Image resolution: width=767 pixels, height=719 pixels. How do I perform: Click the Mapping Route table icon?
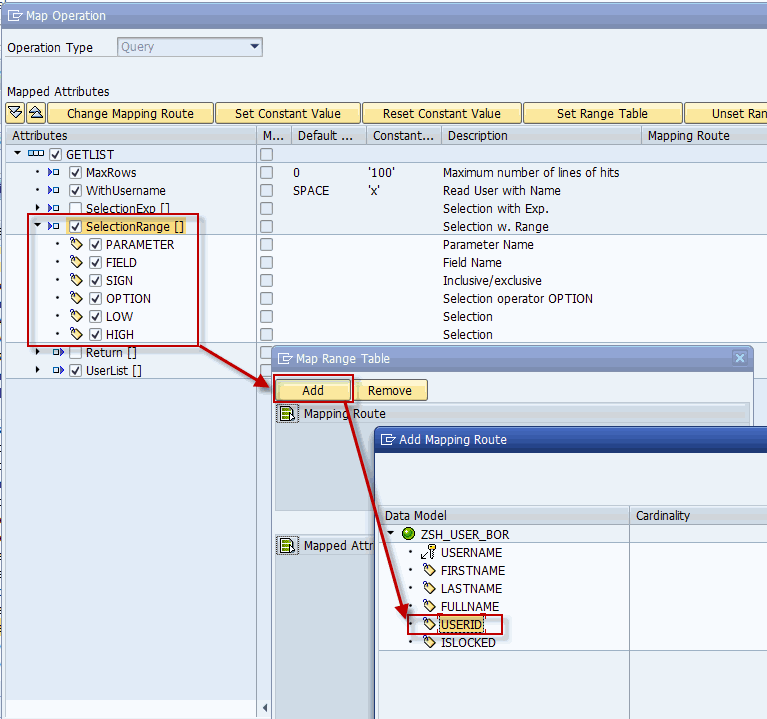tap(288, 413)
